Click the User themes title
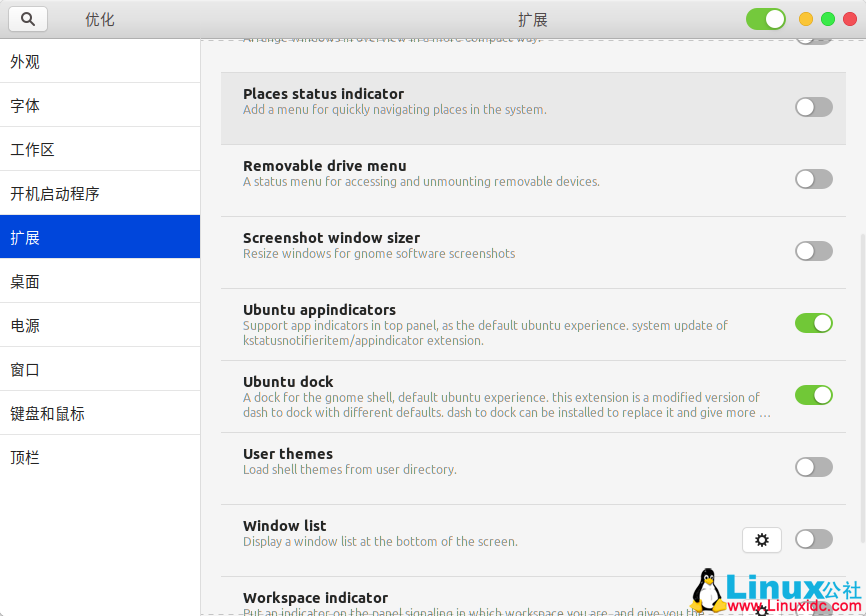 [288, 454]
